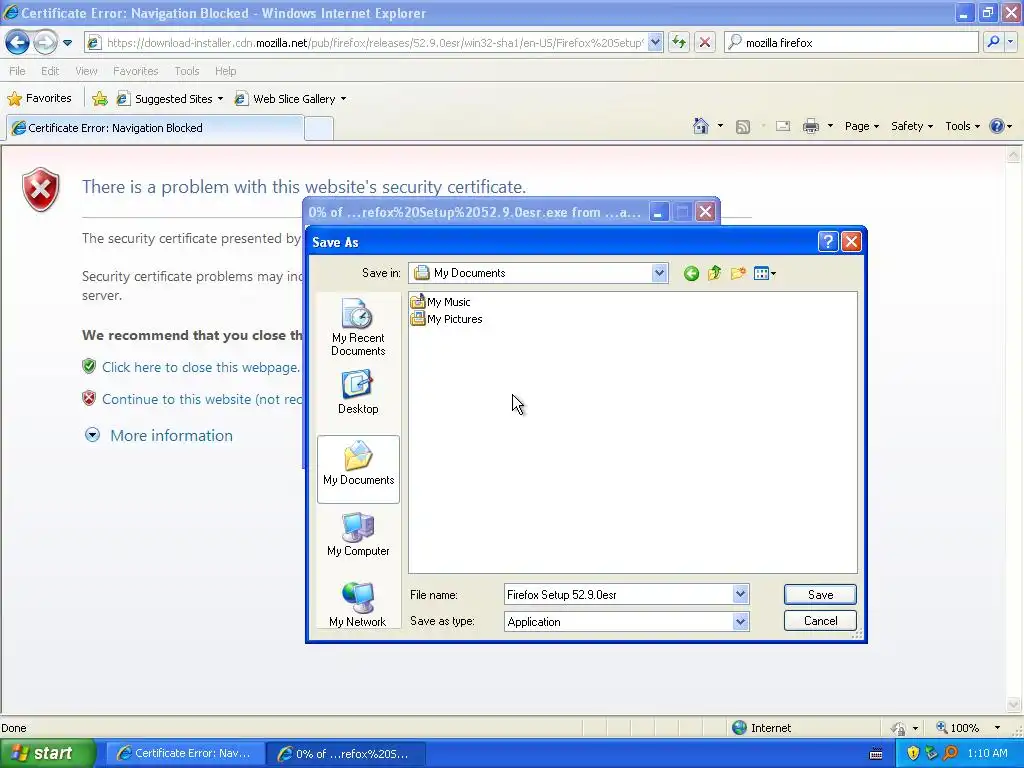Open the Page command menu

[861, 126]
